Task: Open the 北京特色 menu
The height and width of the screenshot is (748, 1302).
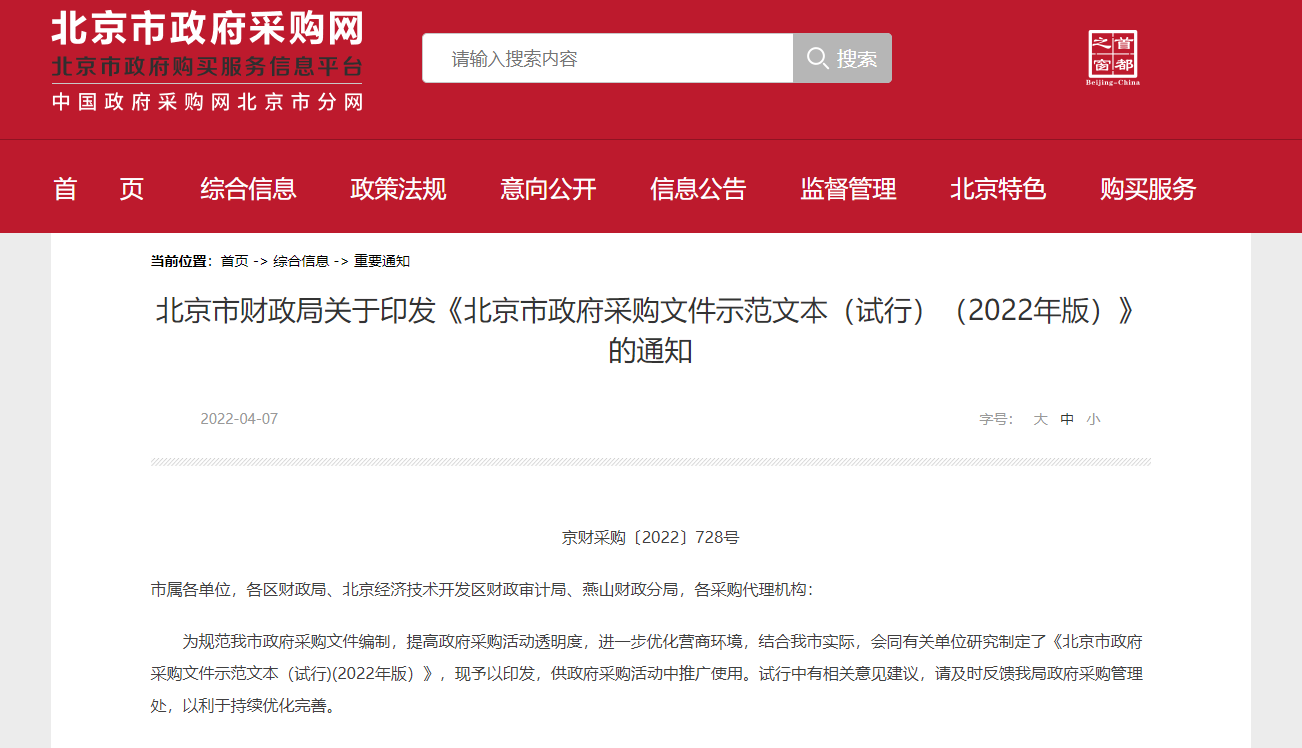Action: click(998, 188)
